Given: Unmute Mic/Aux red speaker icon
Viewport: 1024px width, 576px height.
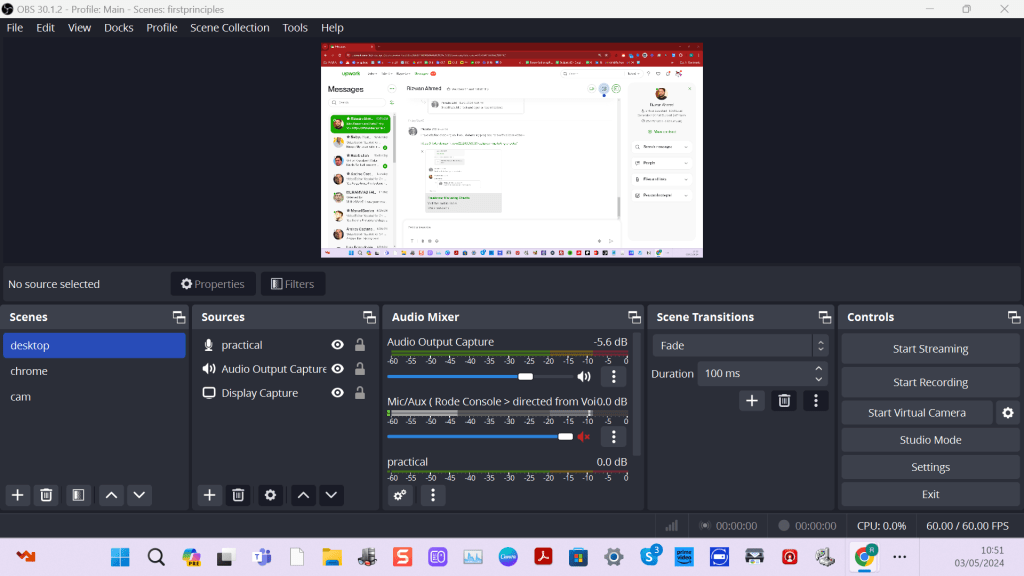Looking at the screenshot, I should pyautogui.click(x=584, y=436).
